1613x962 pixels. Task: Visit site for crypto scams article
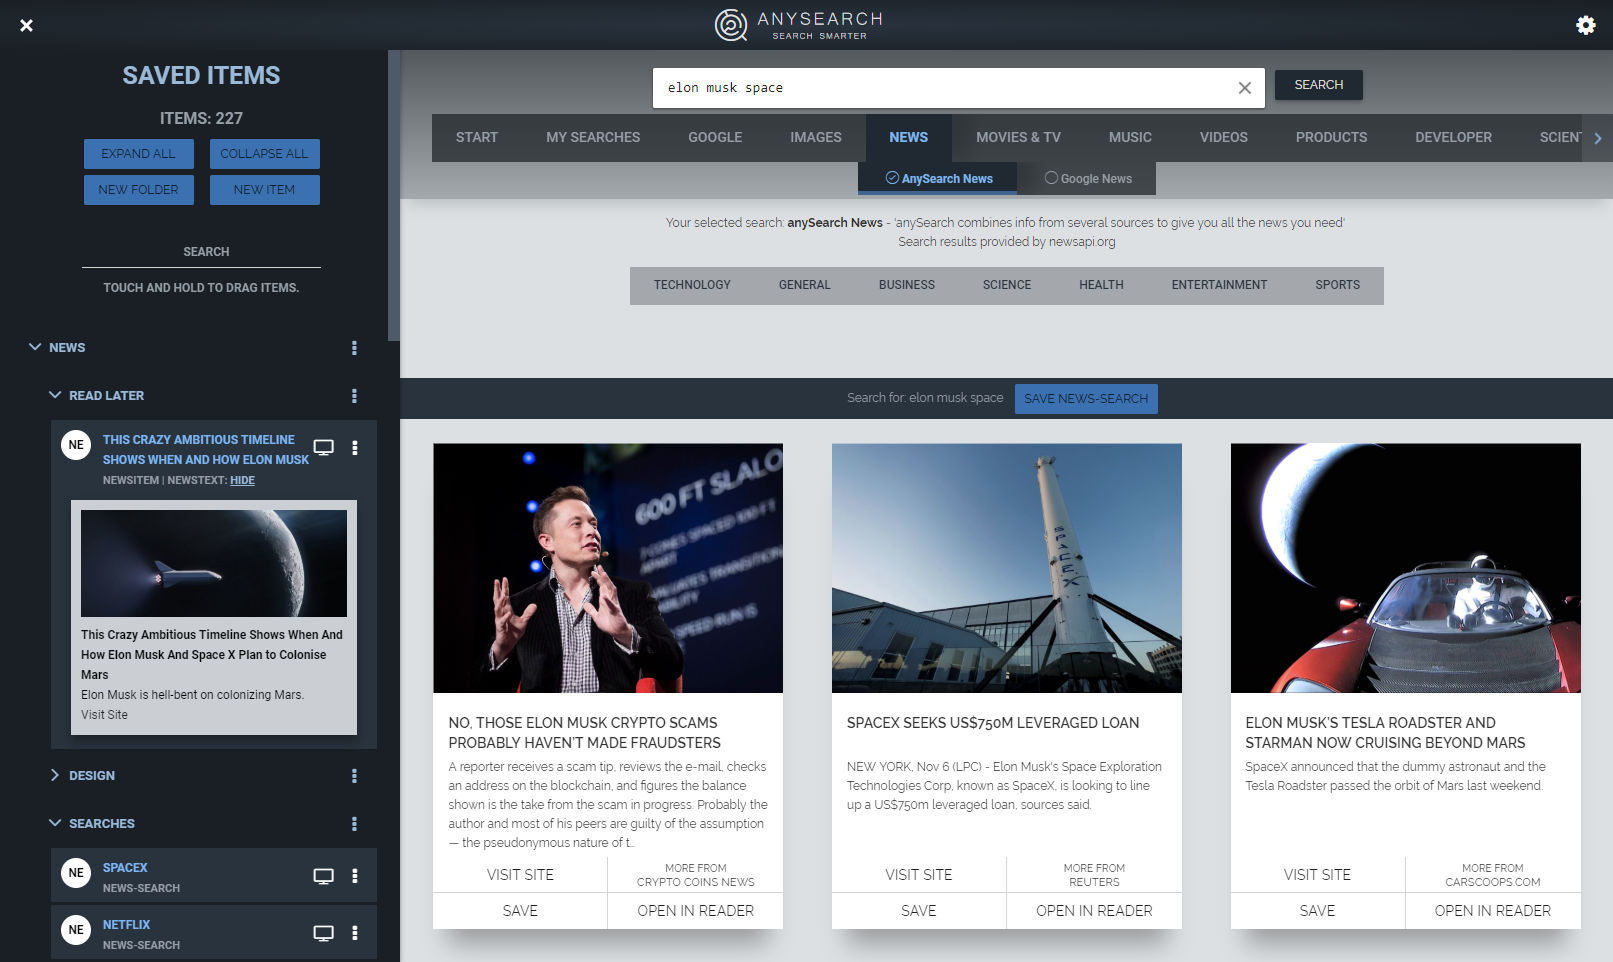[x=520, y=875]
